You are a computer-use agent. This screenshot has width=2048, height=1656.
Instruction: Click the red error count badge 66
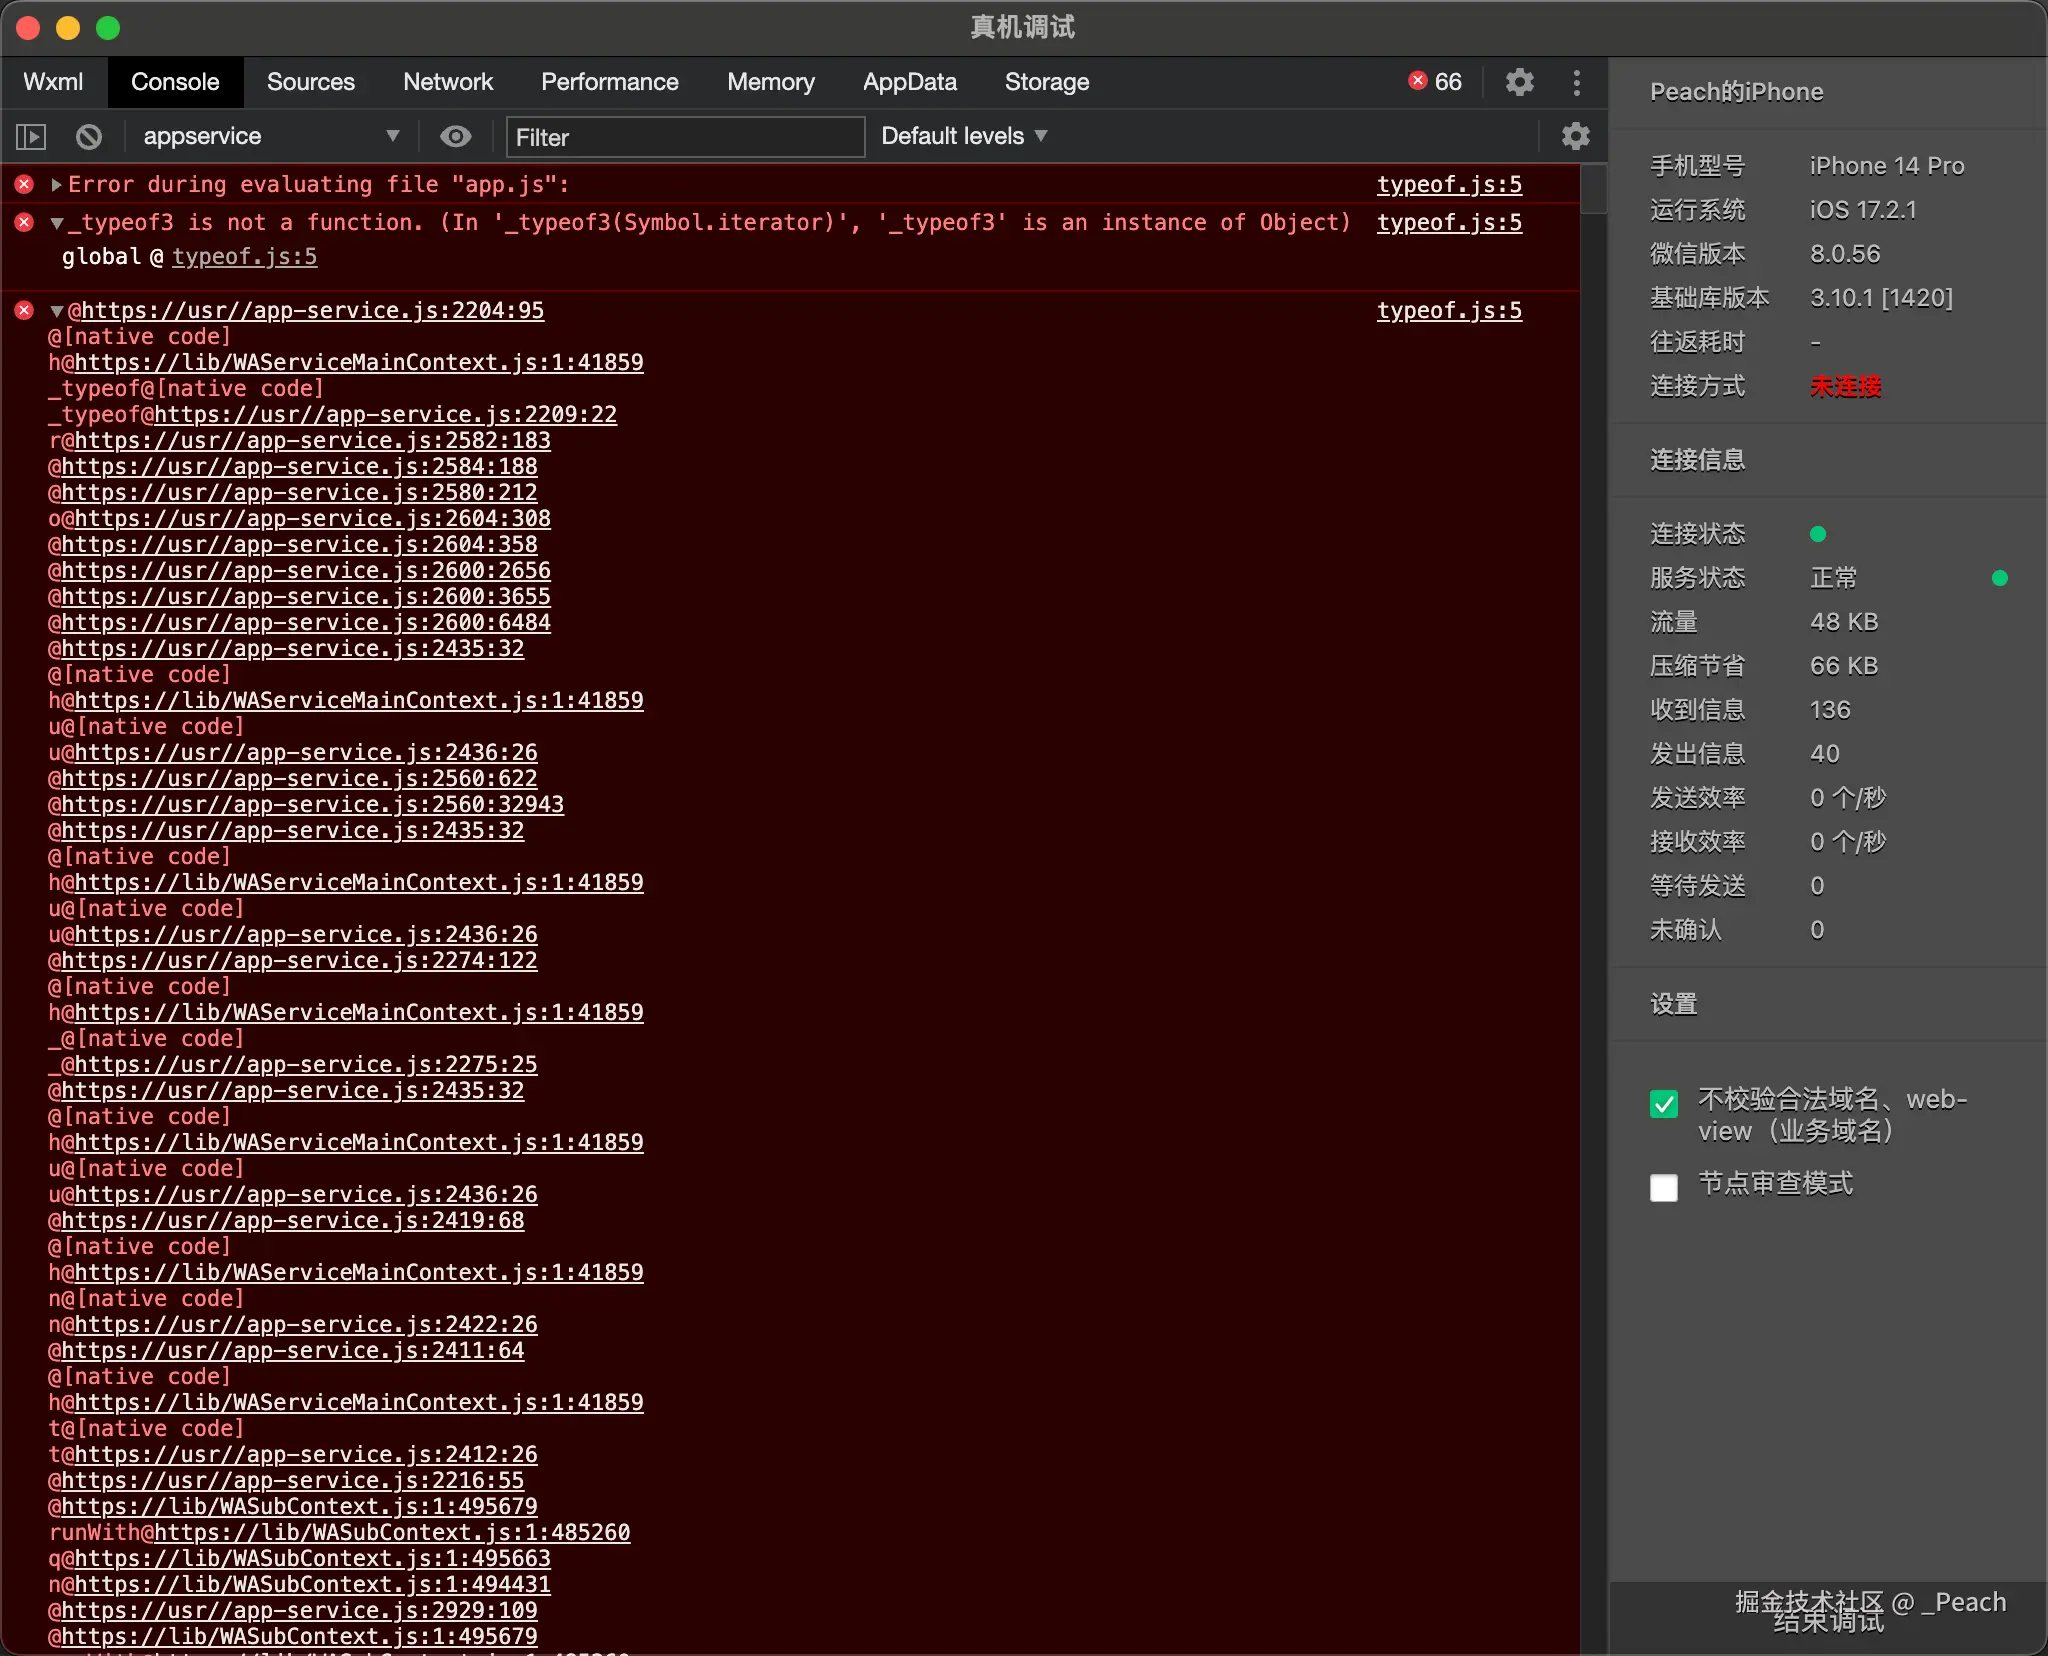pyautogui.click(x=1435, y=82)
